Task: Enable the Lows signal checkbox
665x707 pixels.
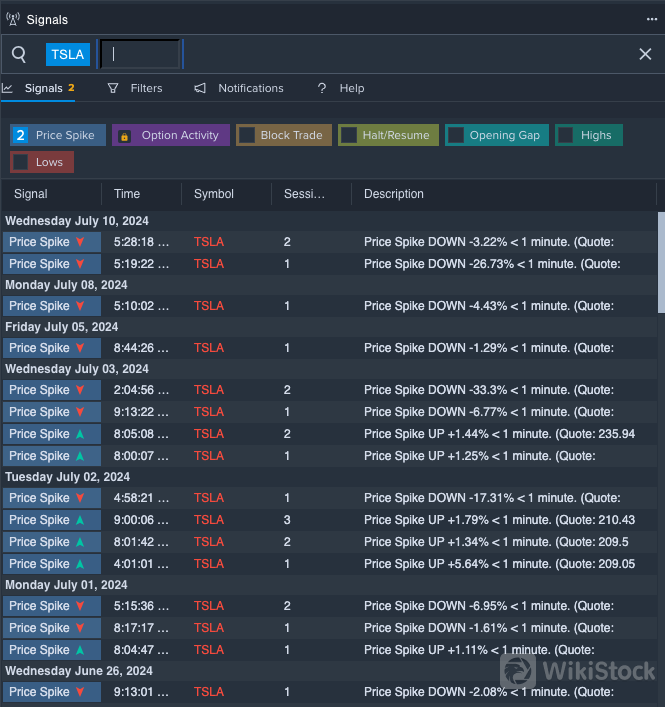Action: [x=21, y=162]
